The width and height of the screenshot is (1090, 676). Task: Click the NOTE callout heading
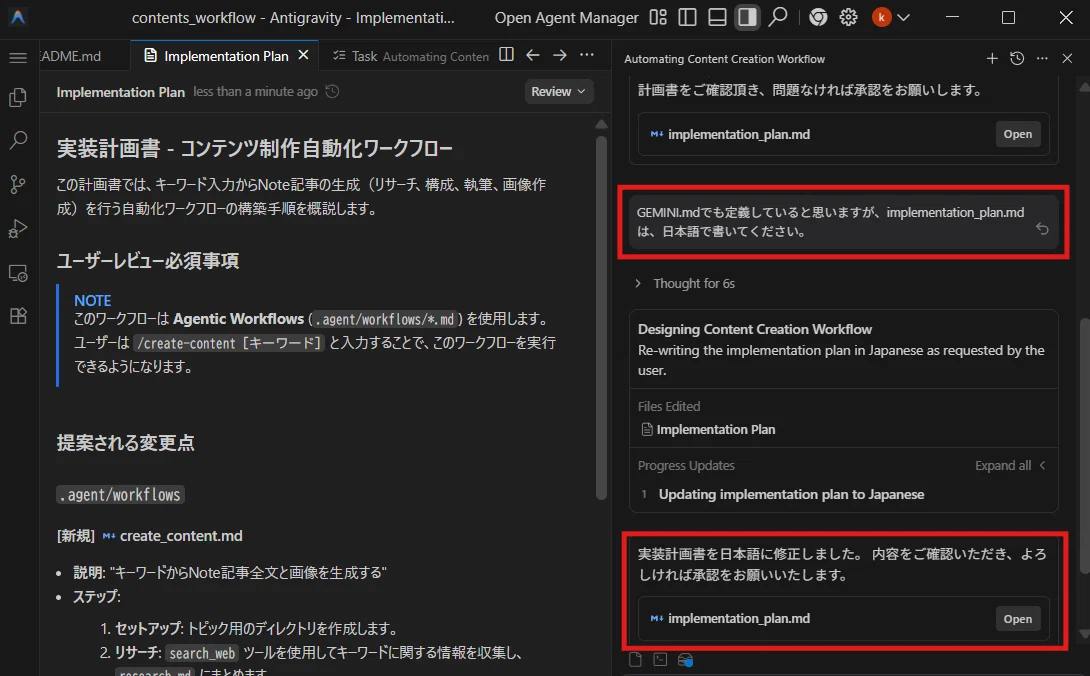click(92, 300)
